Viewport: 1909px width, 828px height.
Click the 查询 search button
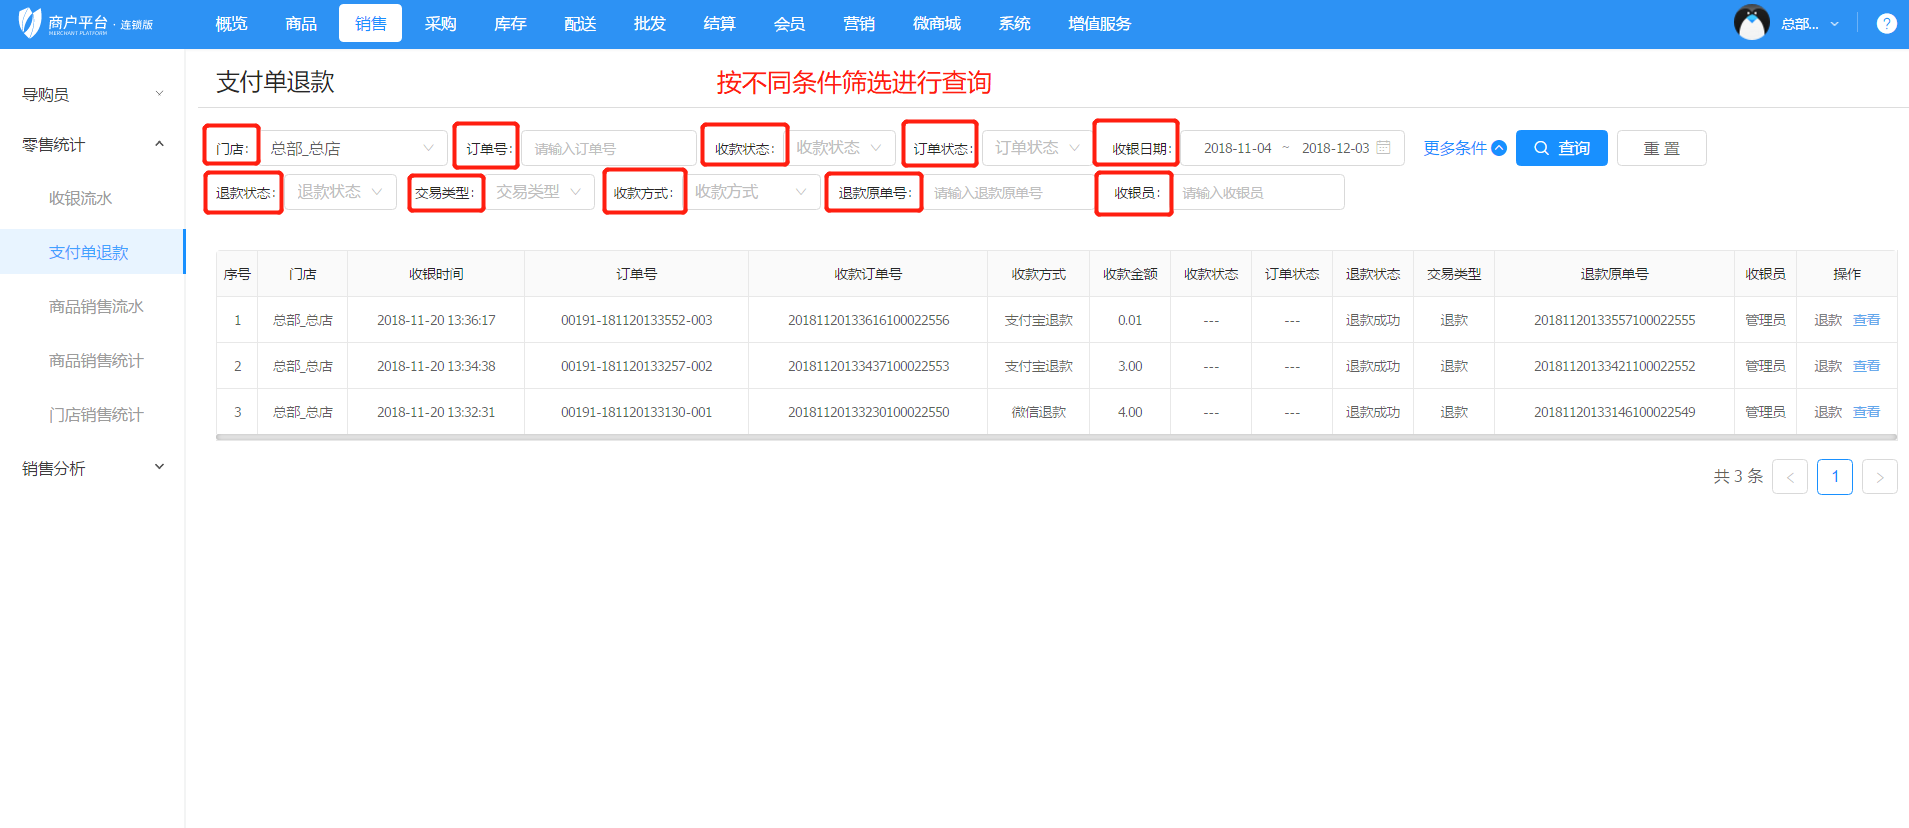tap(1561, 148)
